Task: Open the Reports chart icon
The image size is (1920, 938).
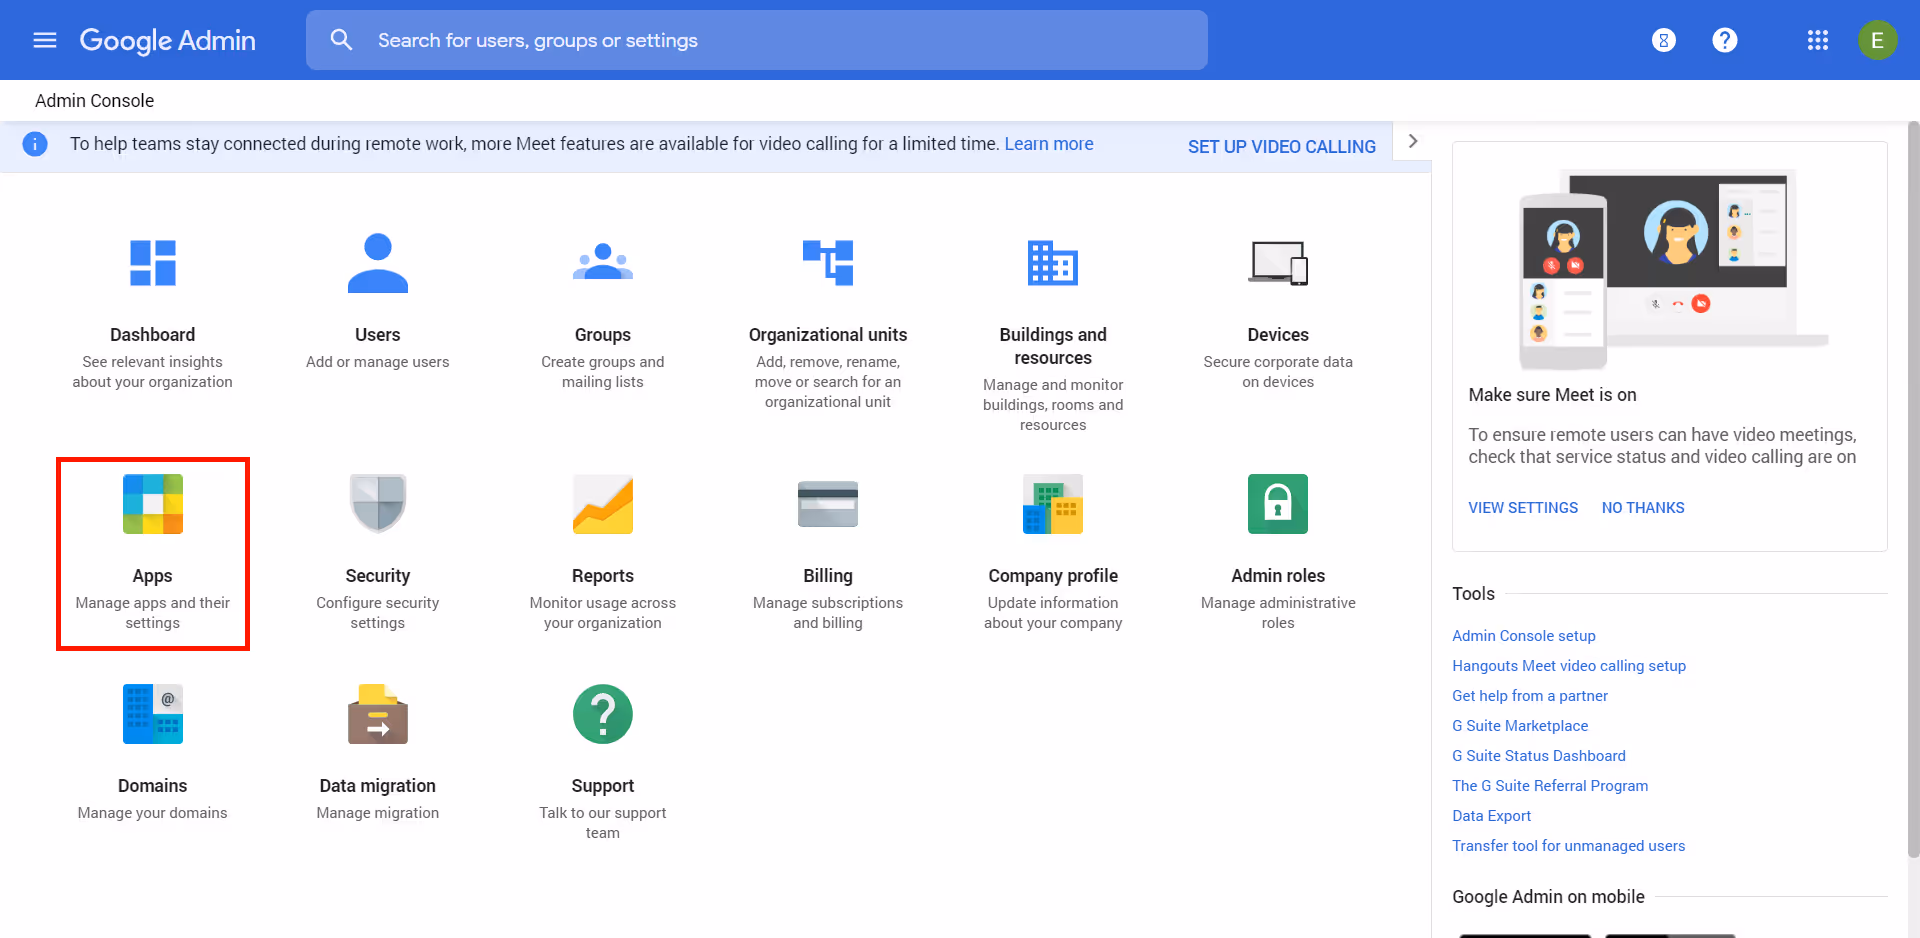Action: pos(603,504)
